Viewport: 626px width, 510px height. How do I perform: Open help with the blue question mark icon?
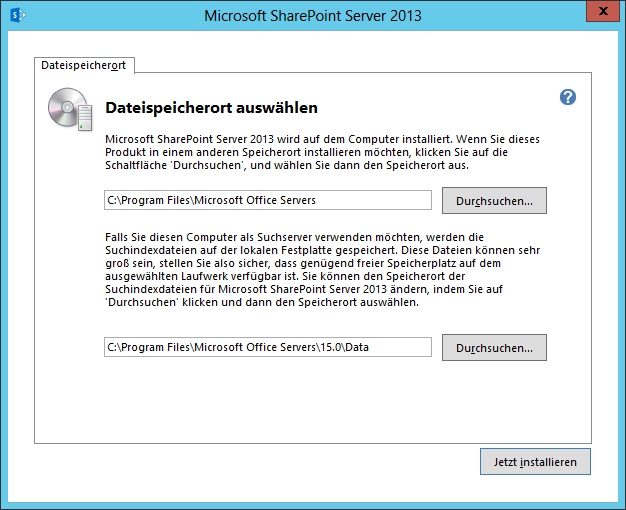click(x=568, y=97)
